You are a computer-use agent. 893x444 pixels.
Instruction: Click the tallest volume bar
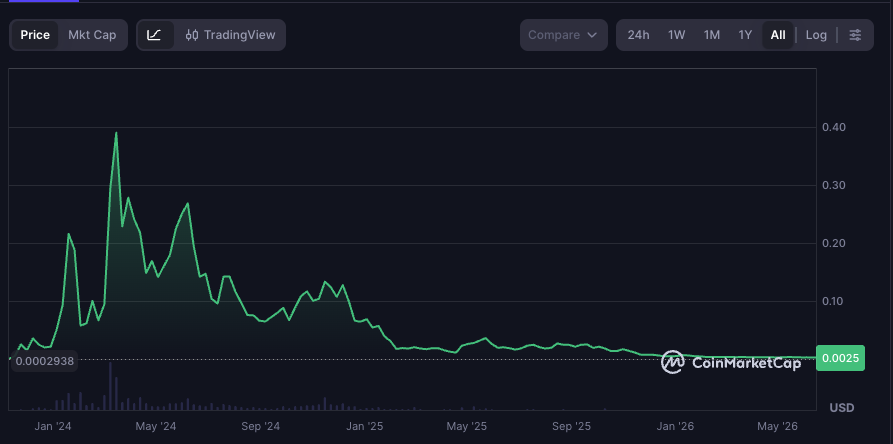coord(110,386)
